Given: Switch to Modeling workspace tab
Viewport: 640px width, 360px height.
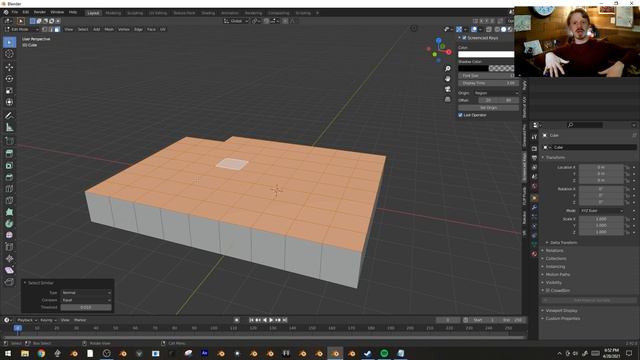Looking at the screenshot, I should 113,13.
